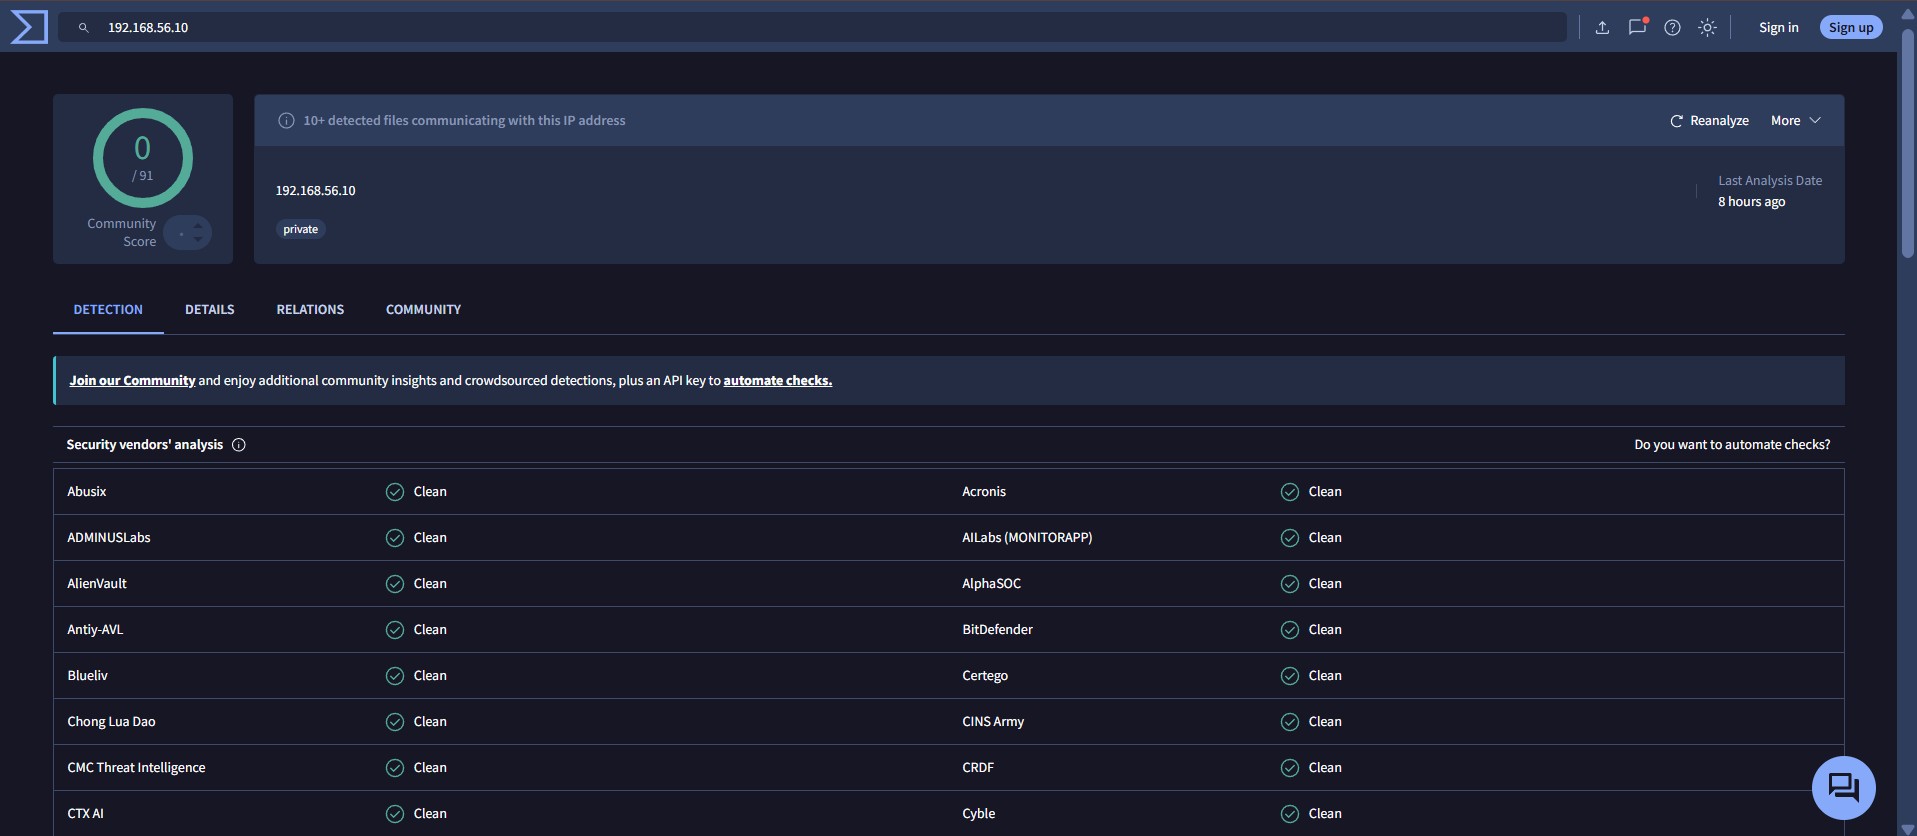This screenshot has width=1917, height=836.
Task: Click vendor name Cyble
Action: pyautogui.click(x=978, y=814)
